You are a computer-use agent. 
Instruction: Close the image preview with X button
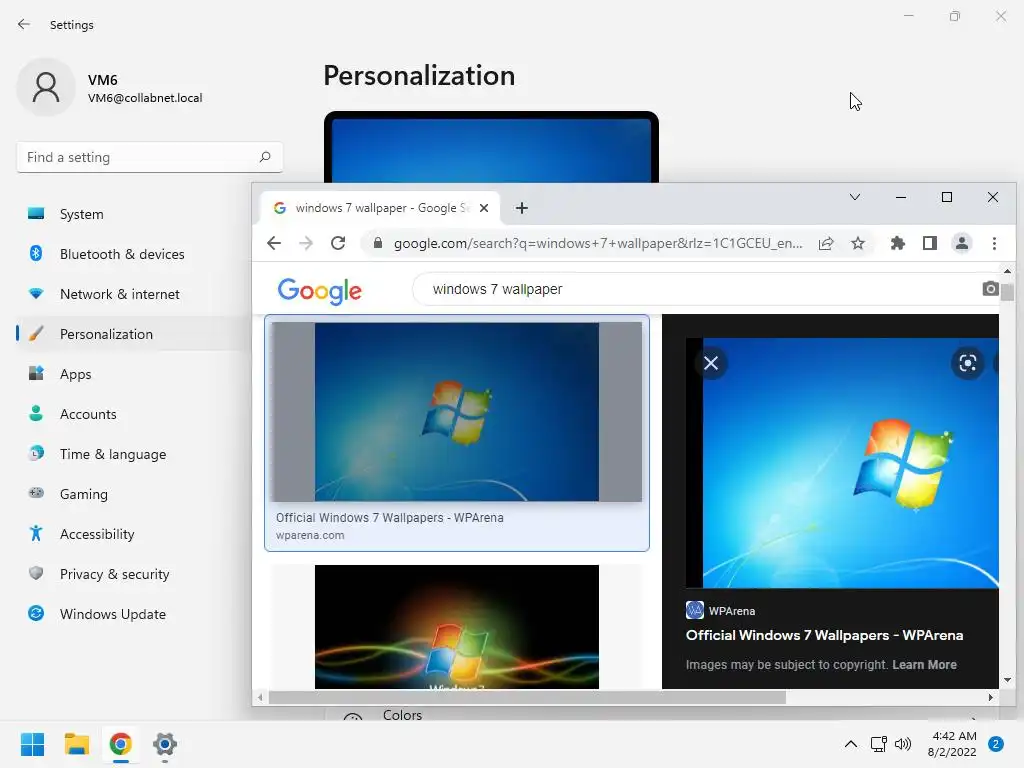pos(711,363)
